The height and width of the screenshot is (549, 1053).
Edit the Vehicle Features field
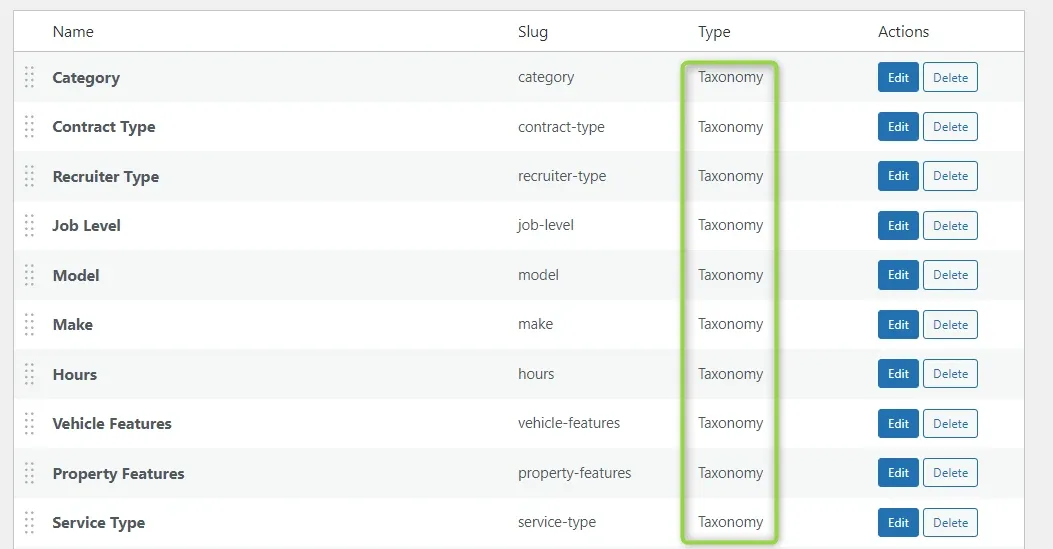pos(898,423)
